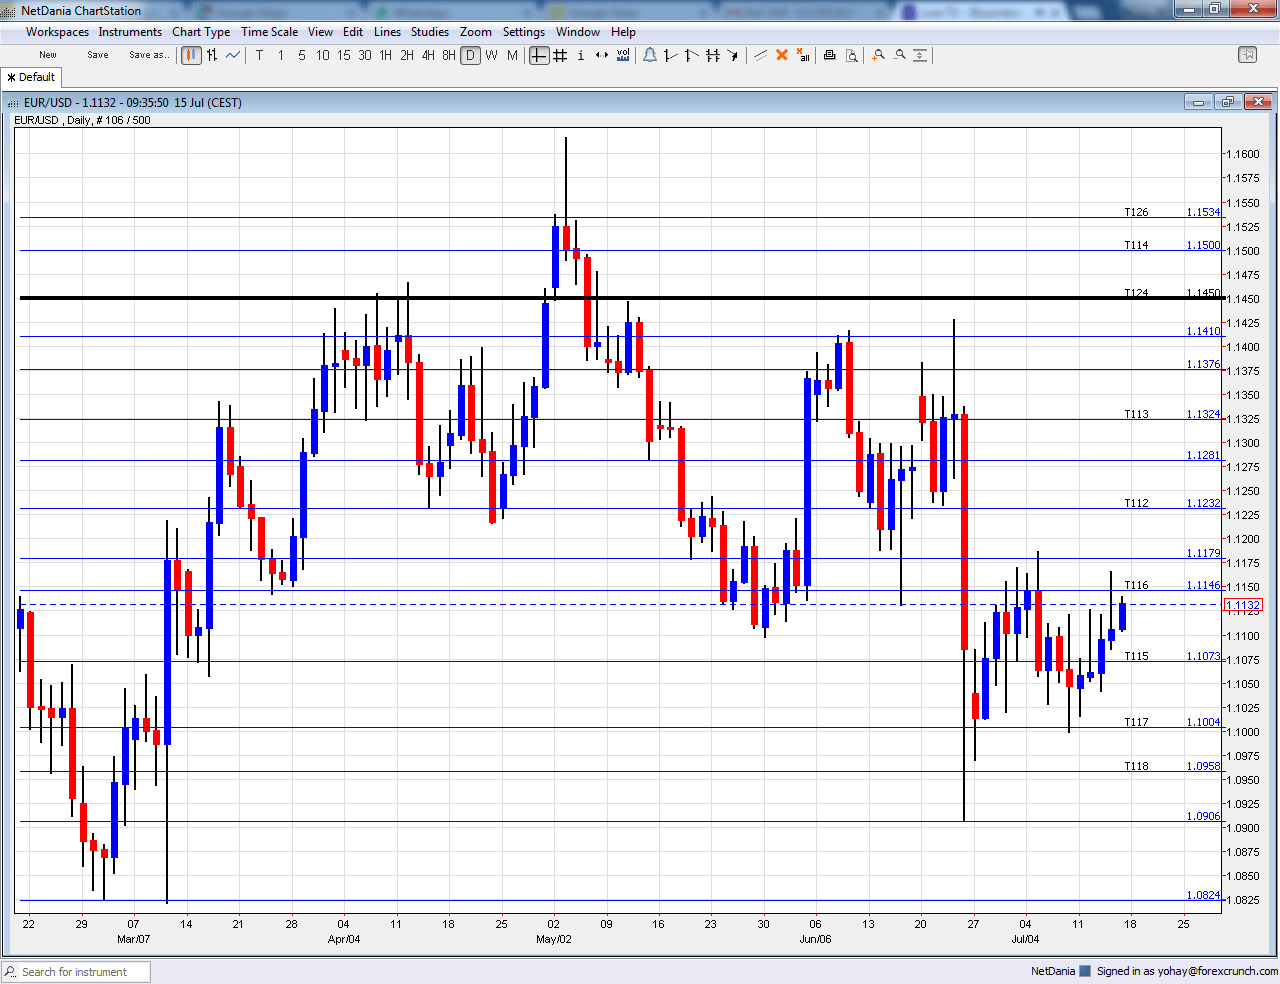Click the first order-line tool icon after the bell
Screen dimensions: 1280x984
pyautogui.click(x=671, y=55)
